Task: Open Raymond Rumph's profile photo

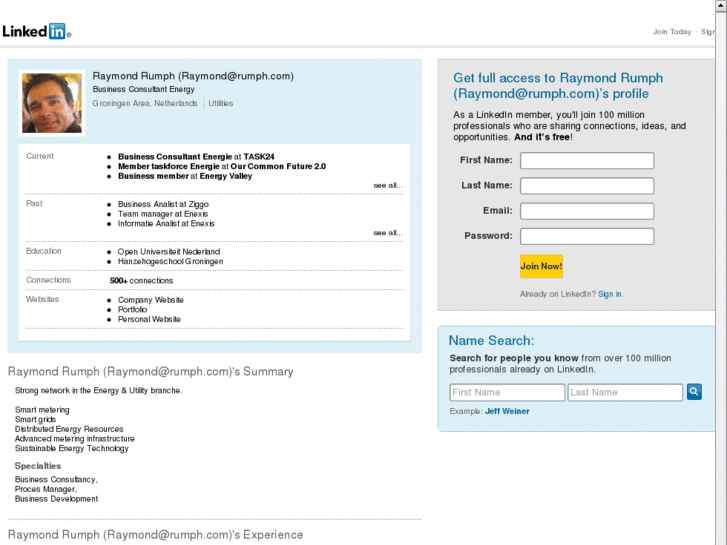Action: tap(52, 103)
